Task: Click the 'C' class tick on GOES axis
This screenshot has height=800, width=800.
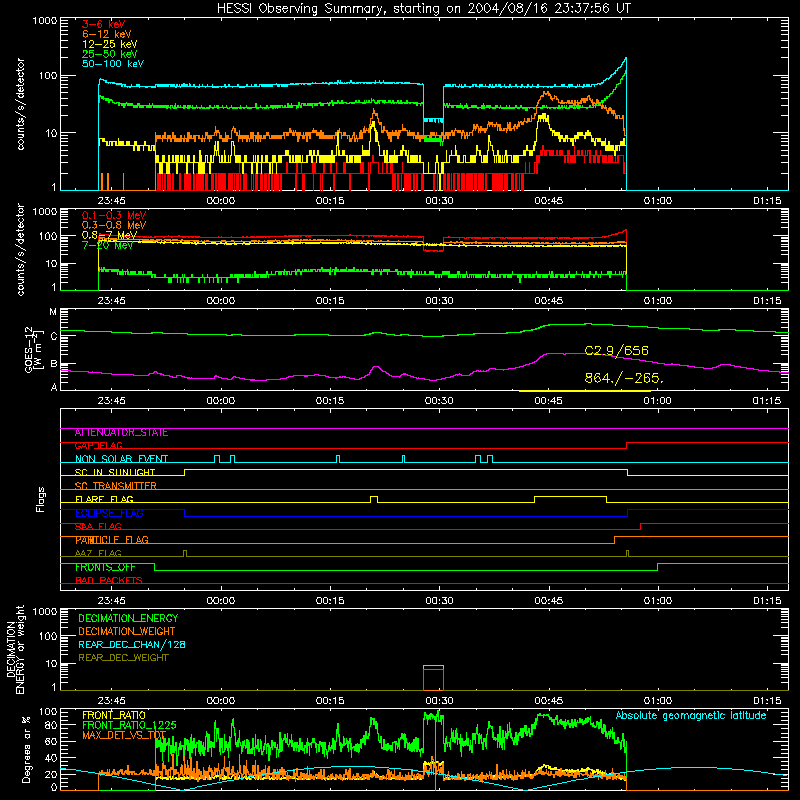Action: (x=54, y=336)
